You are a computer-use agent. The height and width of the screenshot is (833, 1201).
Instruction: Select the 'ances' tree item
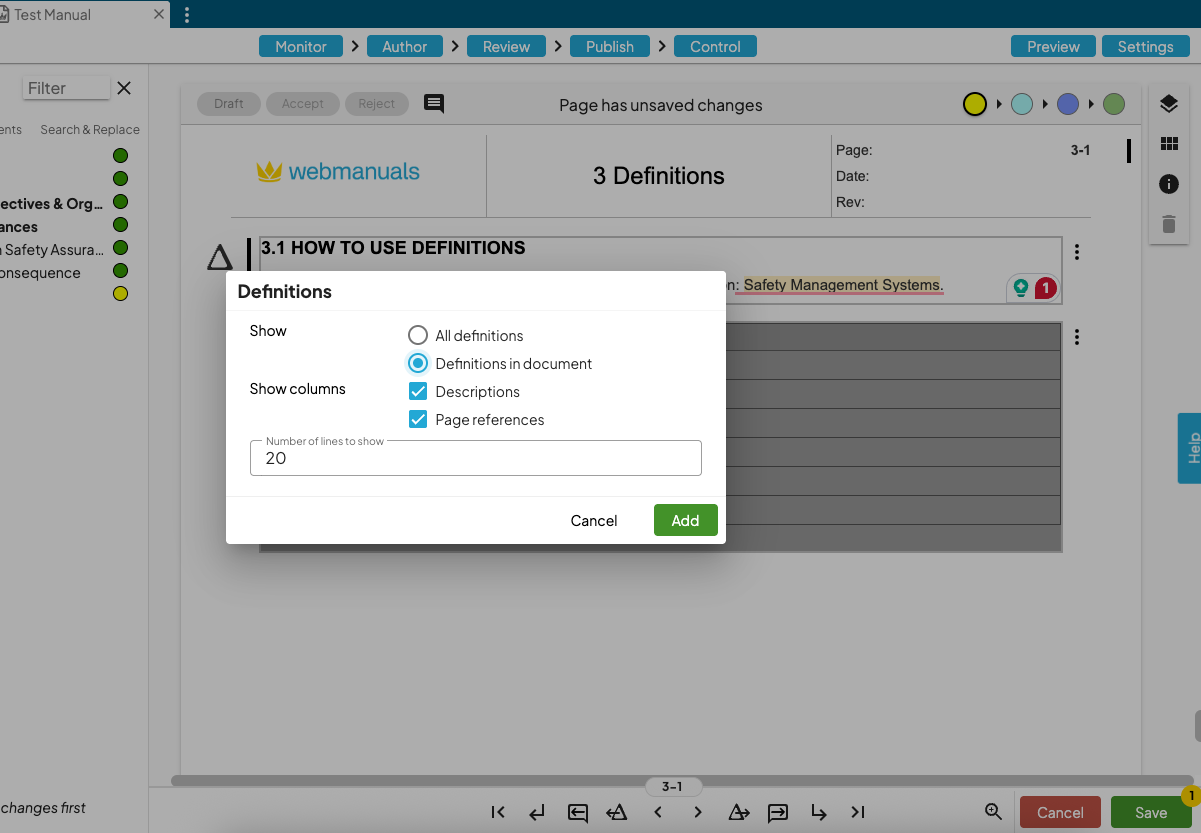(x=19, y=227)
